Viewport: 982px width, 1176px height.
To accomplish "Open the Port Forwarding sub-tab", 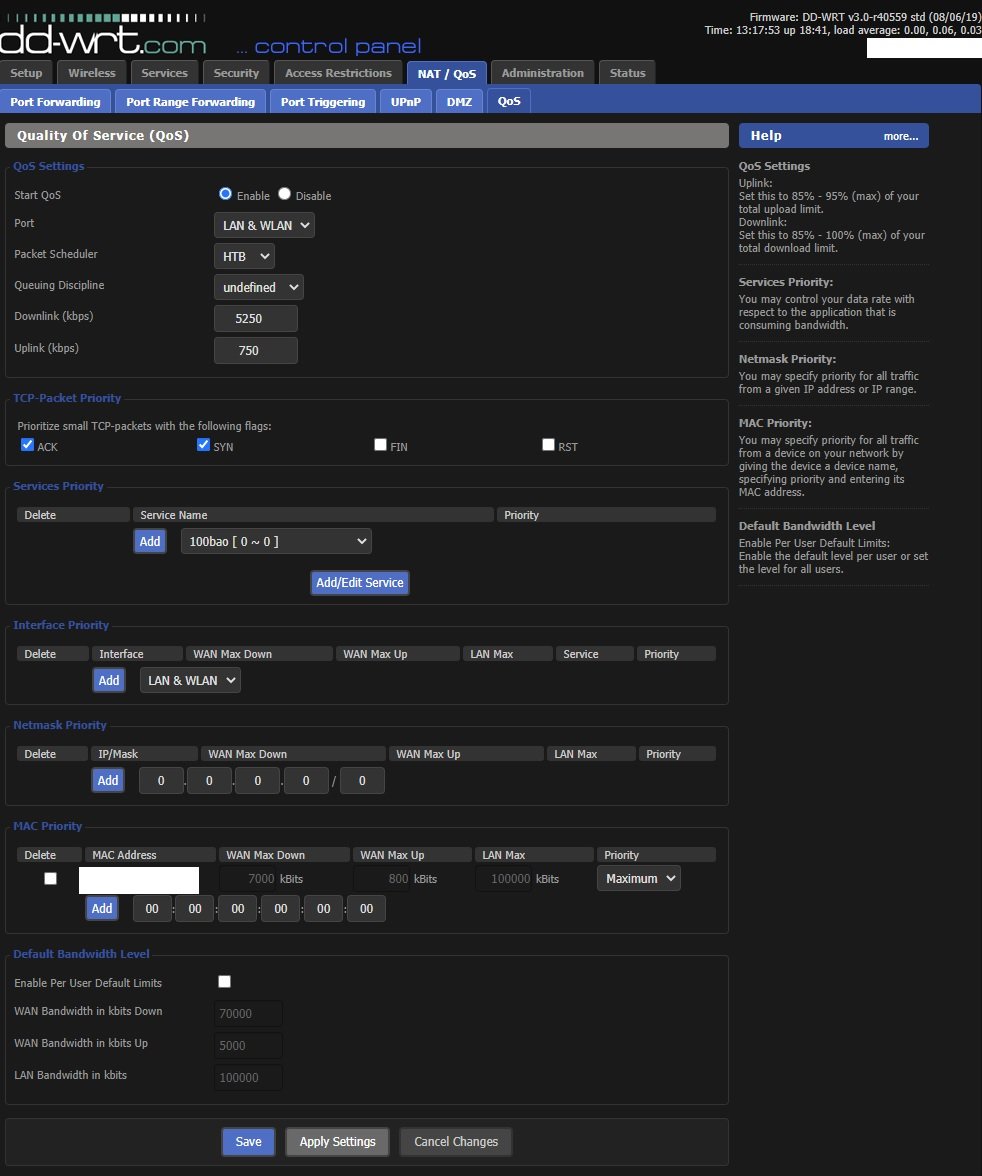I will (x=55, y=102).
